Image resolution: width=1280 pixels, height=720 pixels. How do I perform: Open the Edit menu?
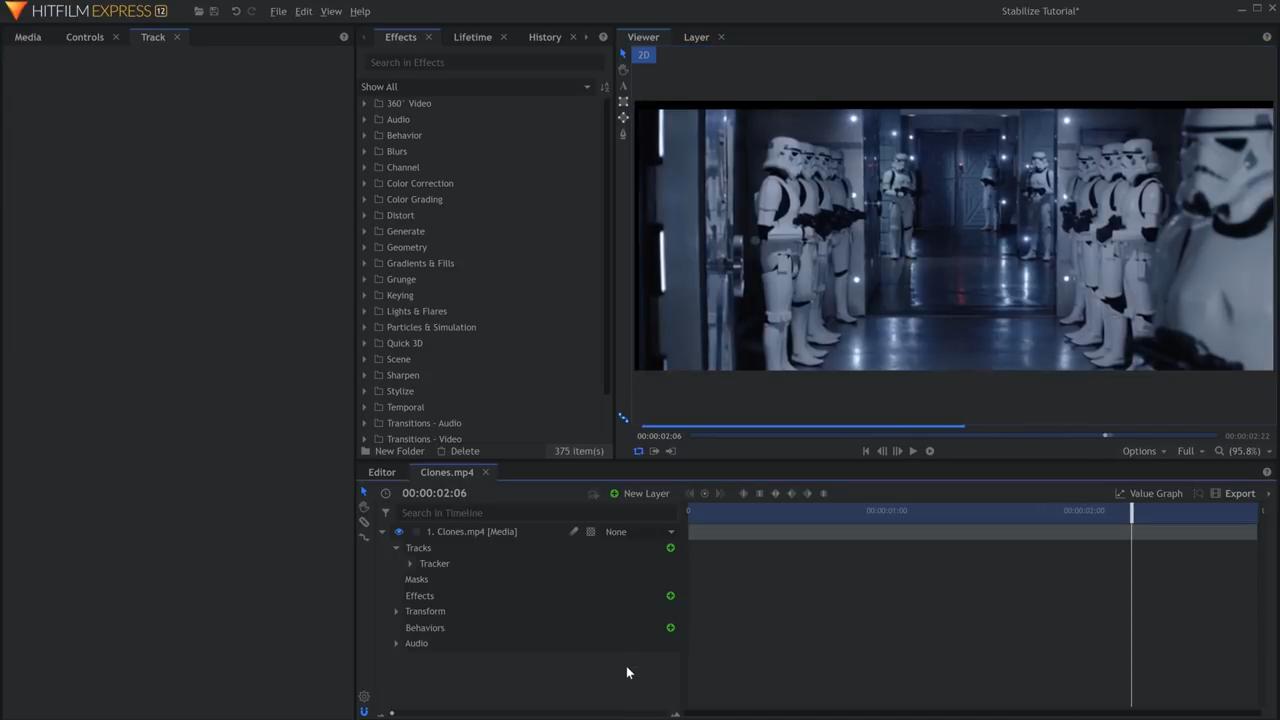tap(303, 11)
